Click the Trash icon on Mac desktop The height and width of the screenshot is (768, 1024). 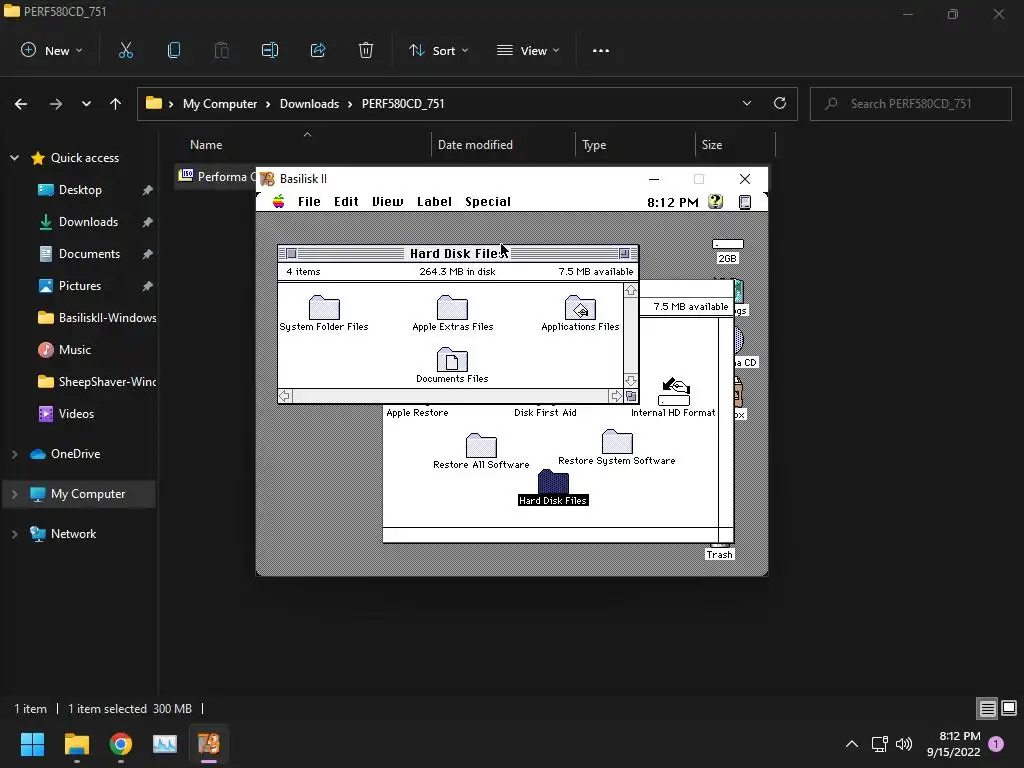click(720, 552)
